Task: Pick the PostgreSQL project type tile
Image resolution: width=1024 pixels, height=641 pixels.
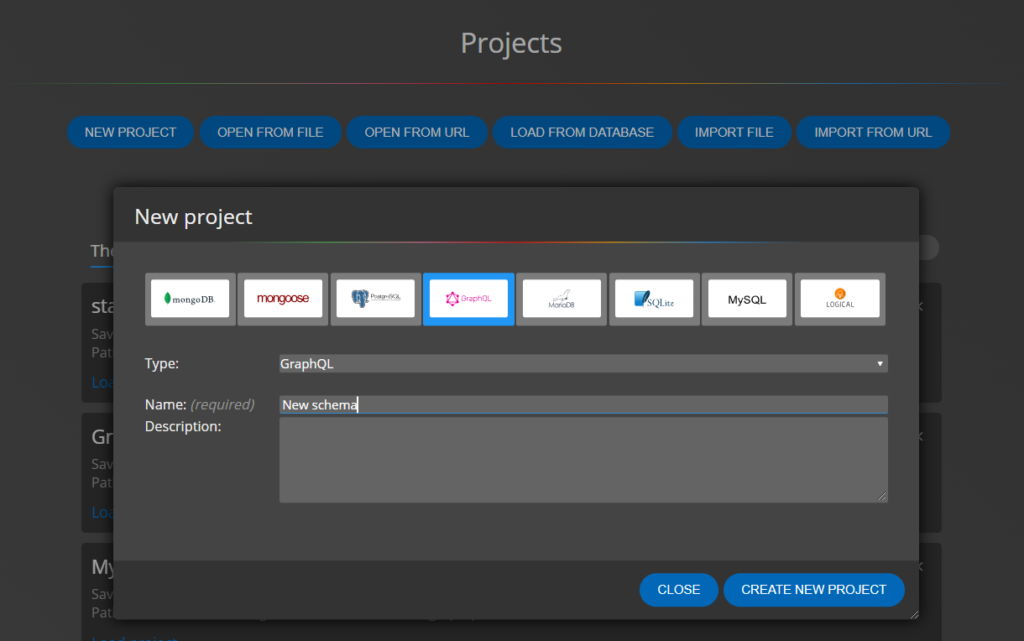Action: pos(376,299)
